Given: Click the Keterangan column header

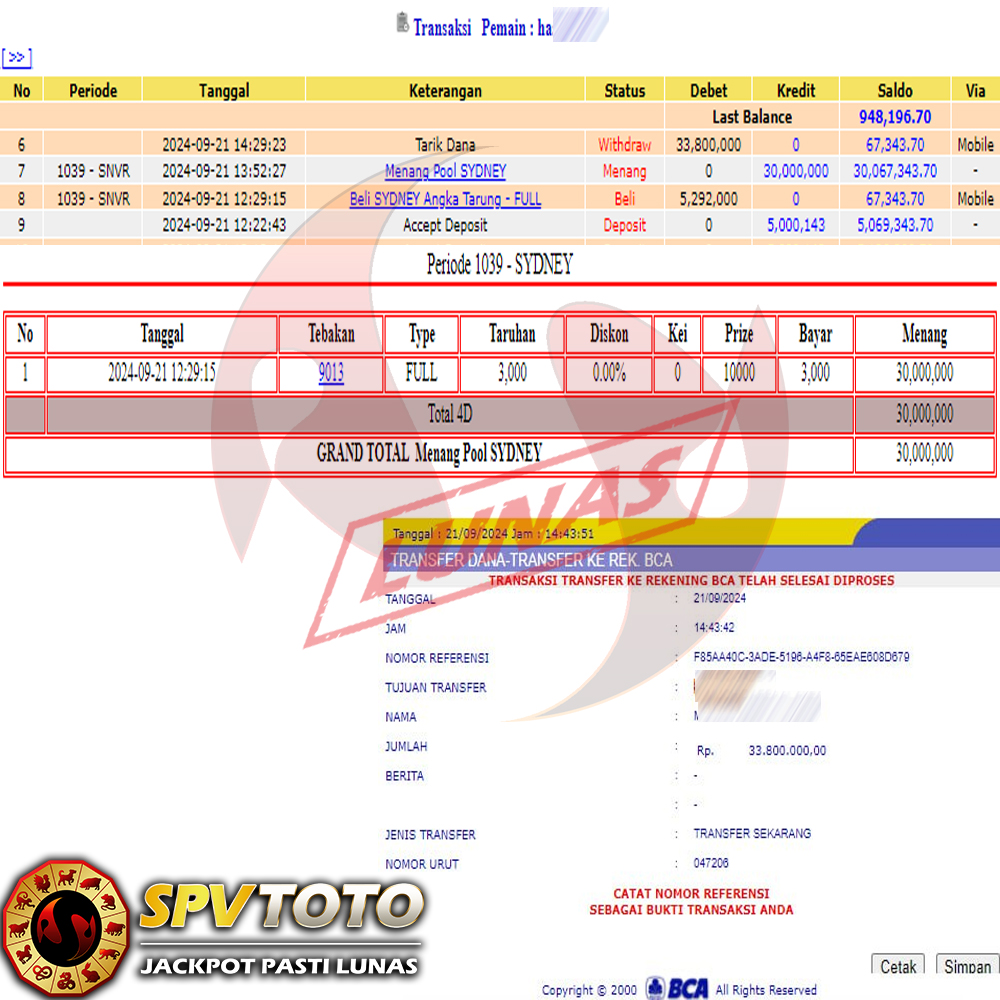Looking at the screenshot, I should [445, 90].
